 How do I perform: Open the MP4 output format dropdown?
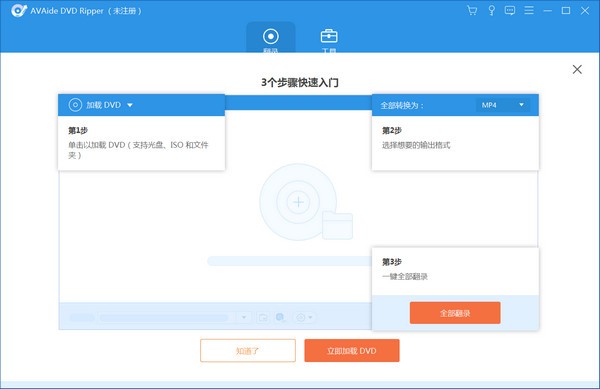point(503,105)
